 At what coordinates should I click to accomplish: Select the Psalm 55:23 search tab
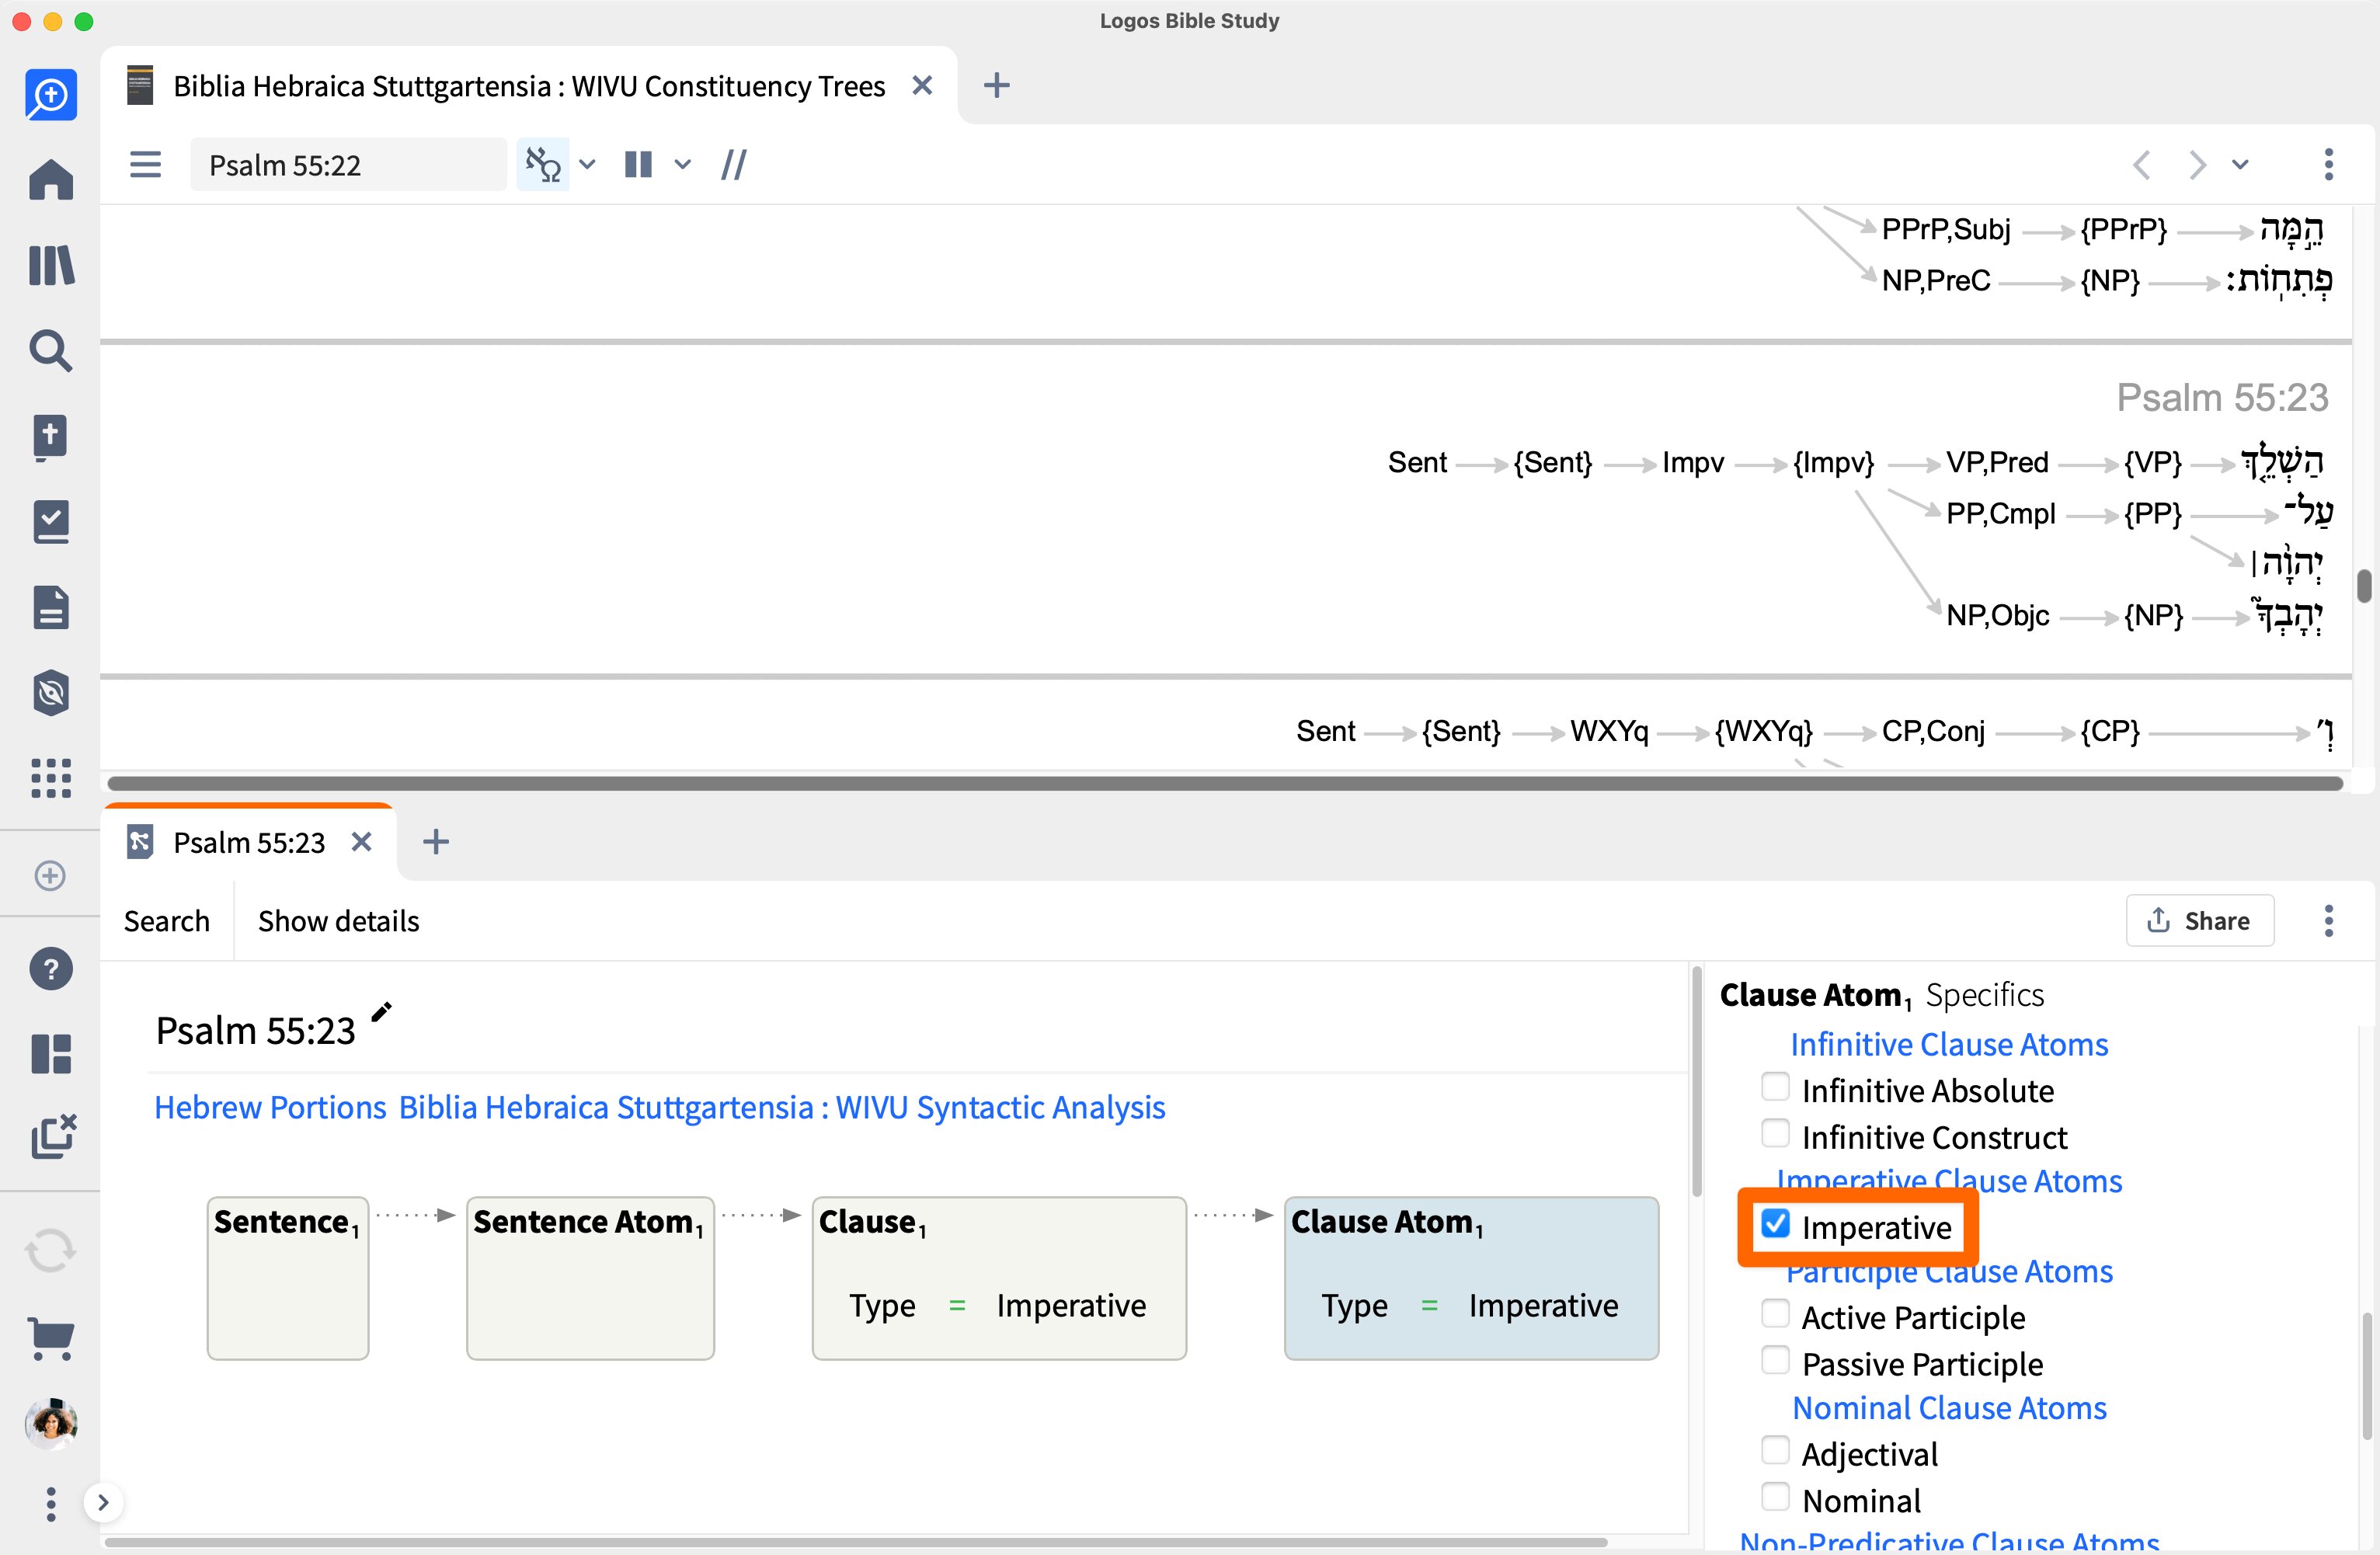click(x=249, y=842)
